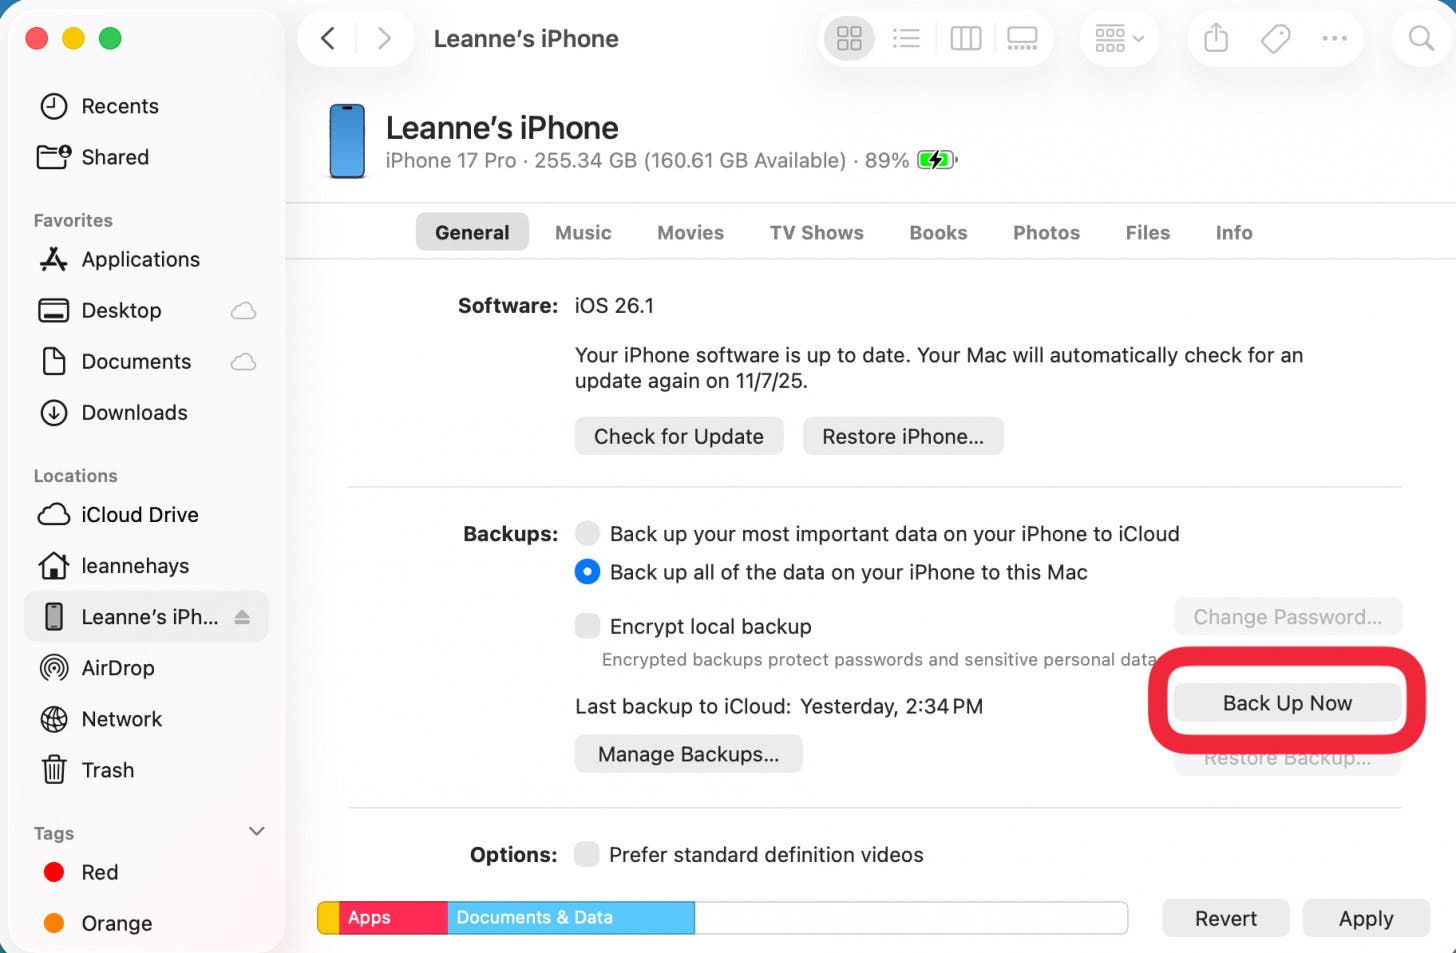Enable Encrypt local backup

(x=587, y=625)
